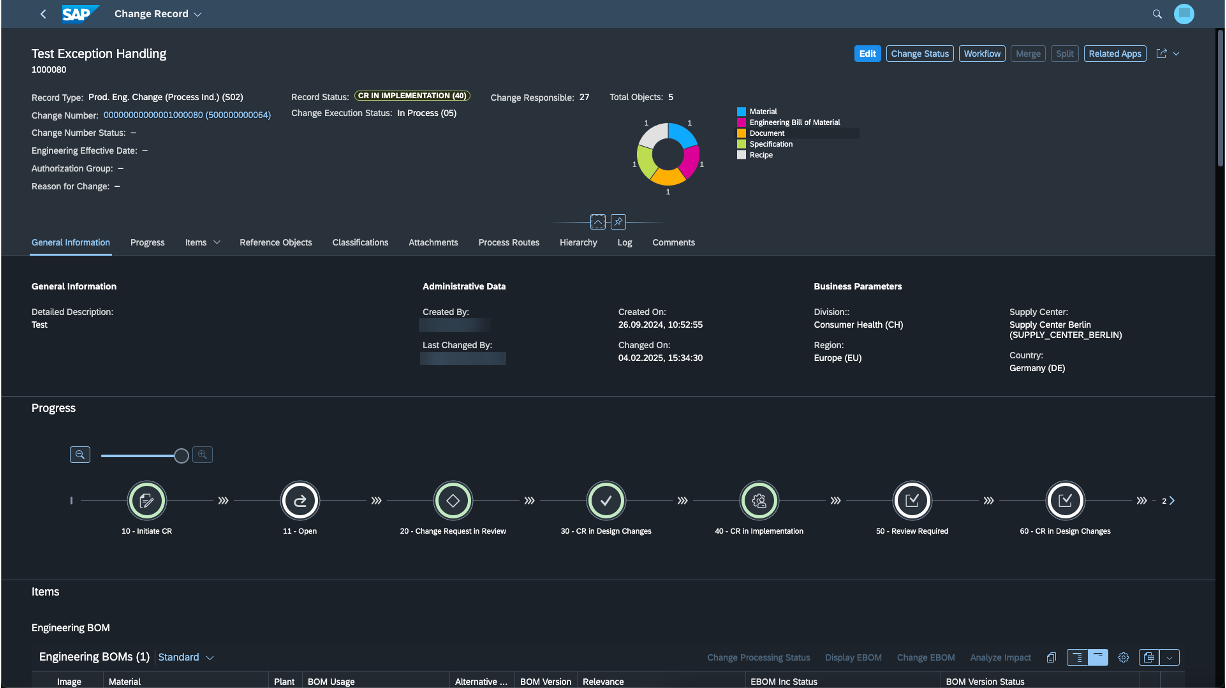The width and height of the screenshot is (1226, 688).
Task: Click the Material legend color swatch
Action: pos(741,112)
